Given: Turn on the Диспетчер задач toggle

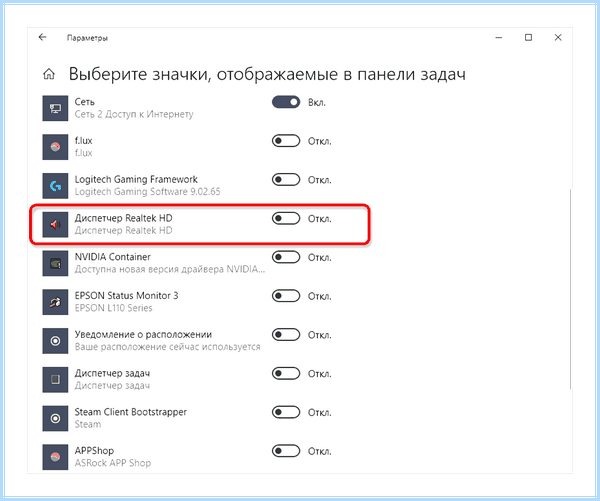Looking at the screenshot, I should 286,374.
